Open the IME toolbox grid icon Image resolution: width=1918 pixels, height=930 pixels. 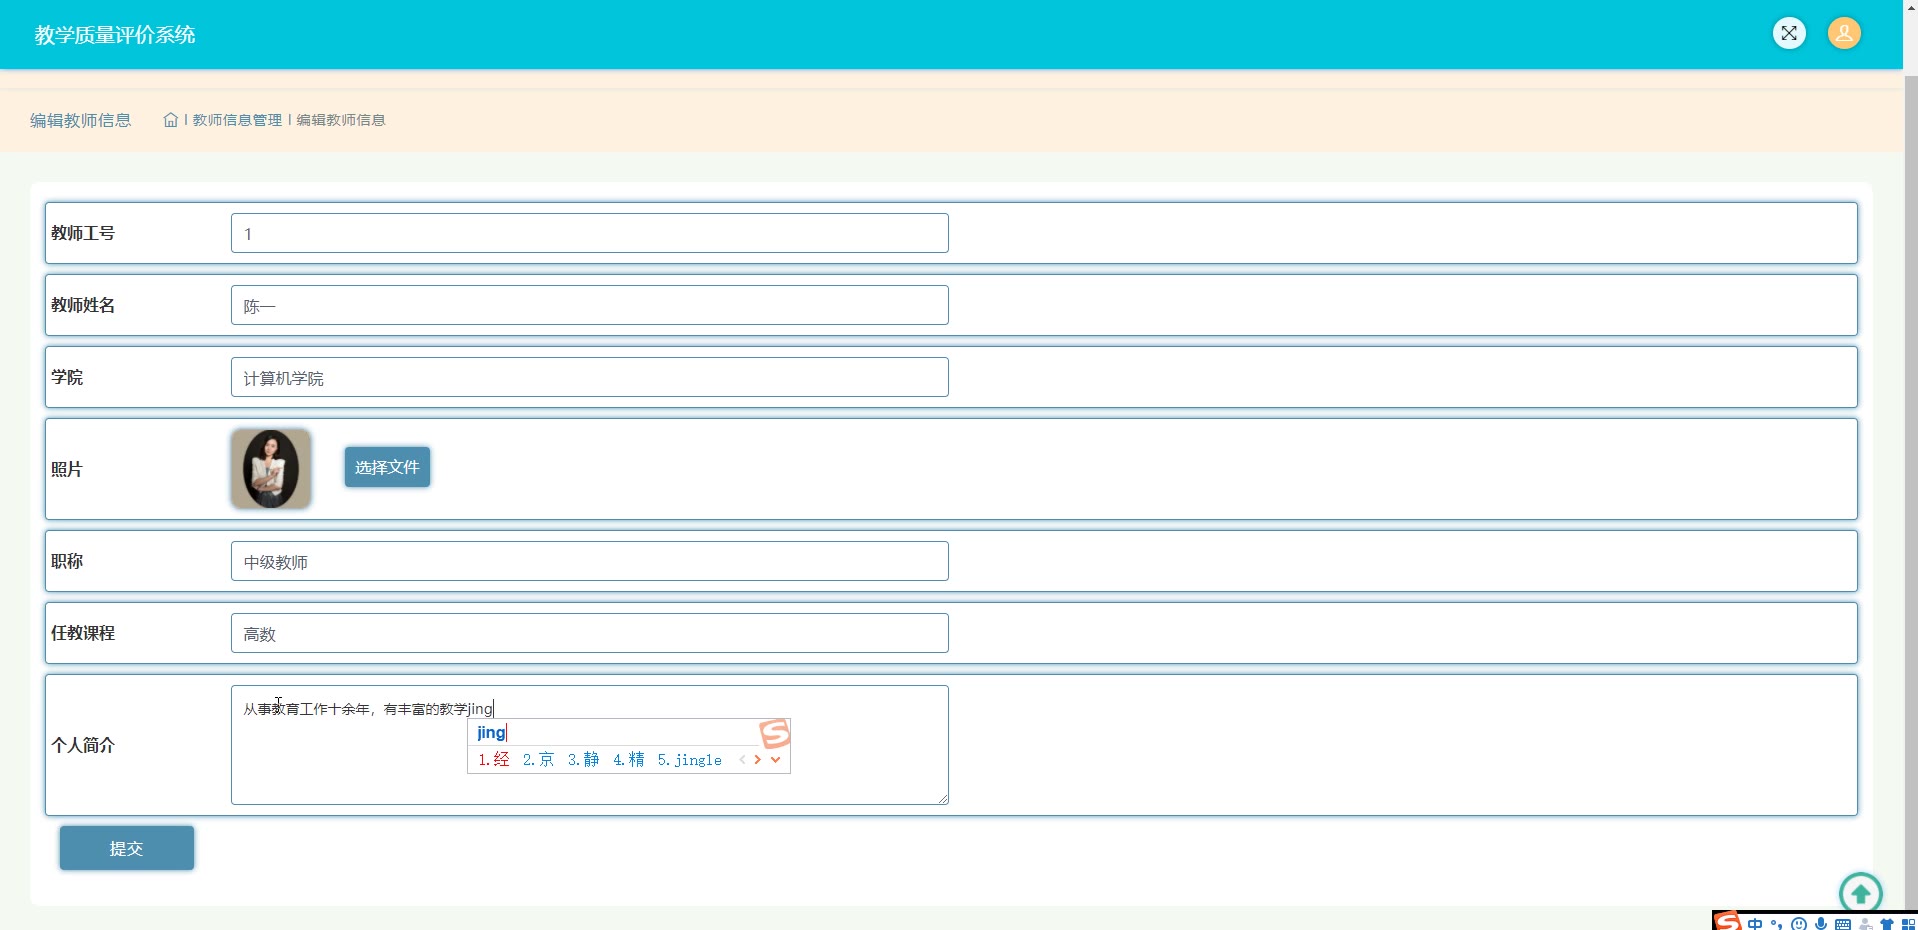(1908, 925)
